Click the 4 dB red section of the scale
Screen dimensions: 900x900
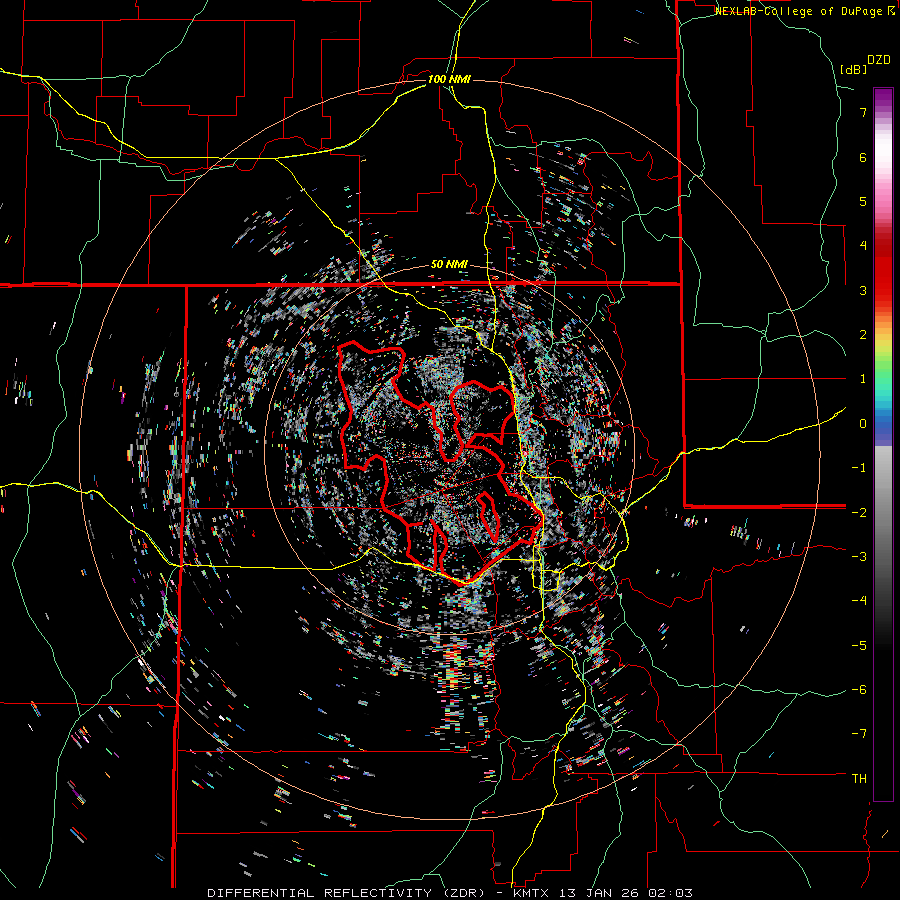click(x=883, y=246)
